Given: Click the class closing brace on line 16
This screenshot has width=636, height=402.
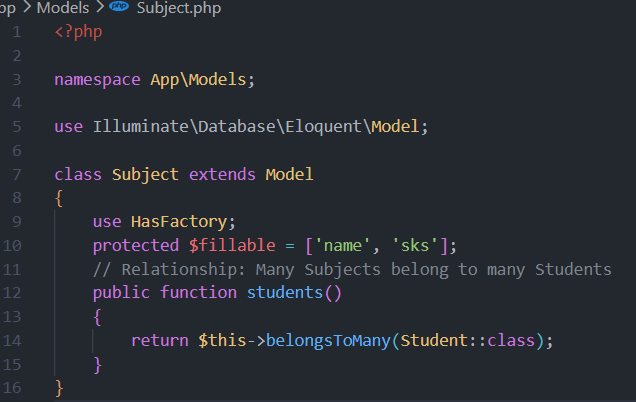Looking at the screenshot, I should tap(59, 388).
